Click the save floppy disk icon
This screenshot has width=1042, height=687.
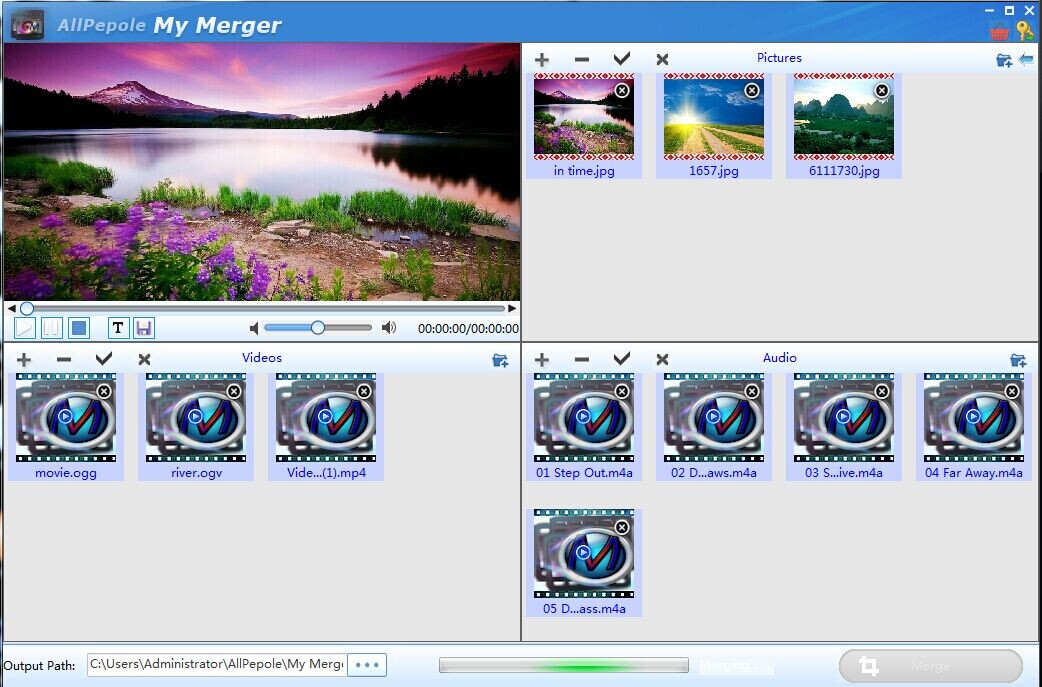[x=143, y=328]
